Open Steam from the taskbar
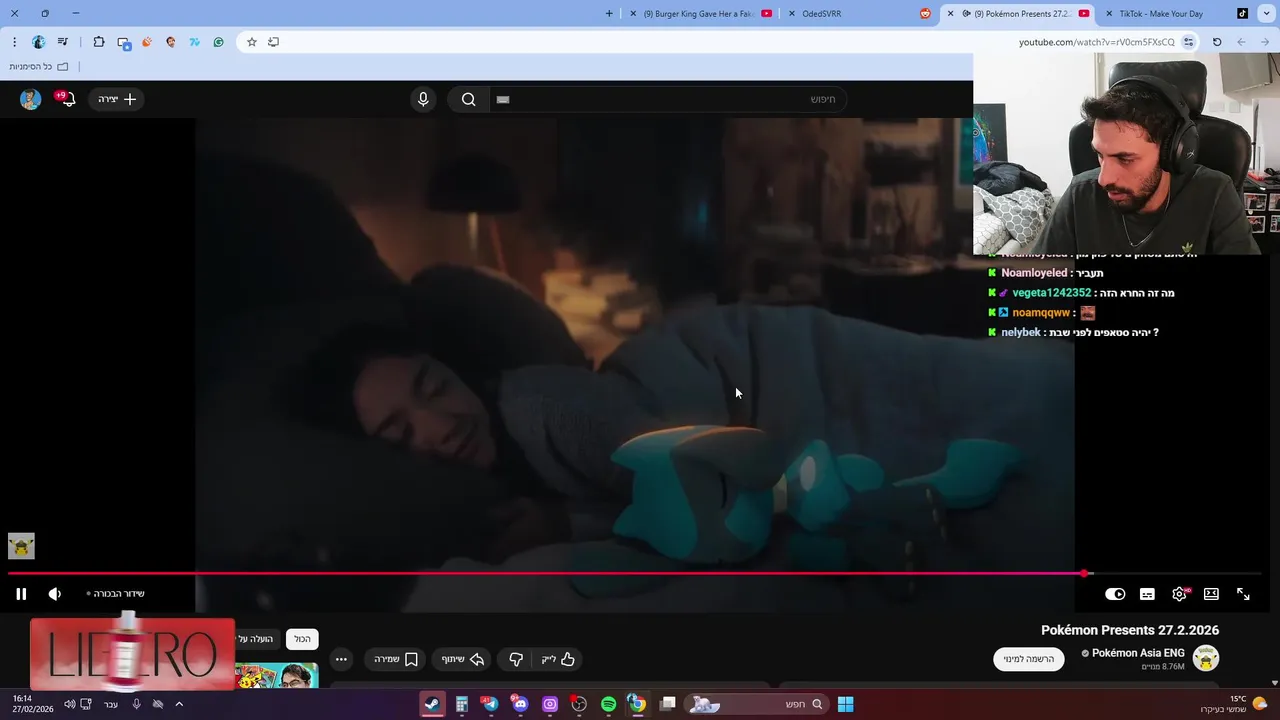Image resolution: width=1280 pixels, height=720 pixels. click(x=432, y=704)
